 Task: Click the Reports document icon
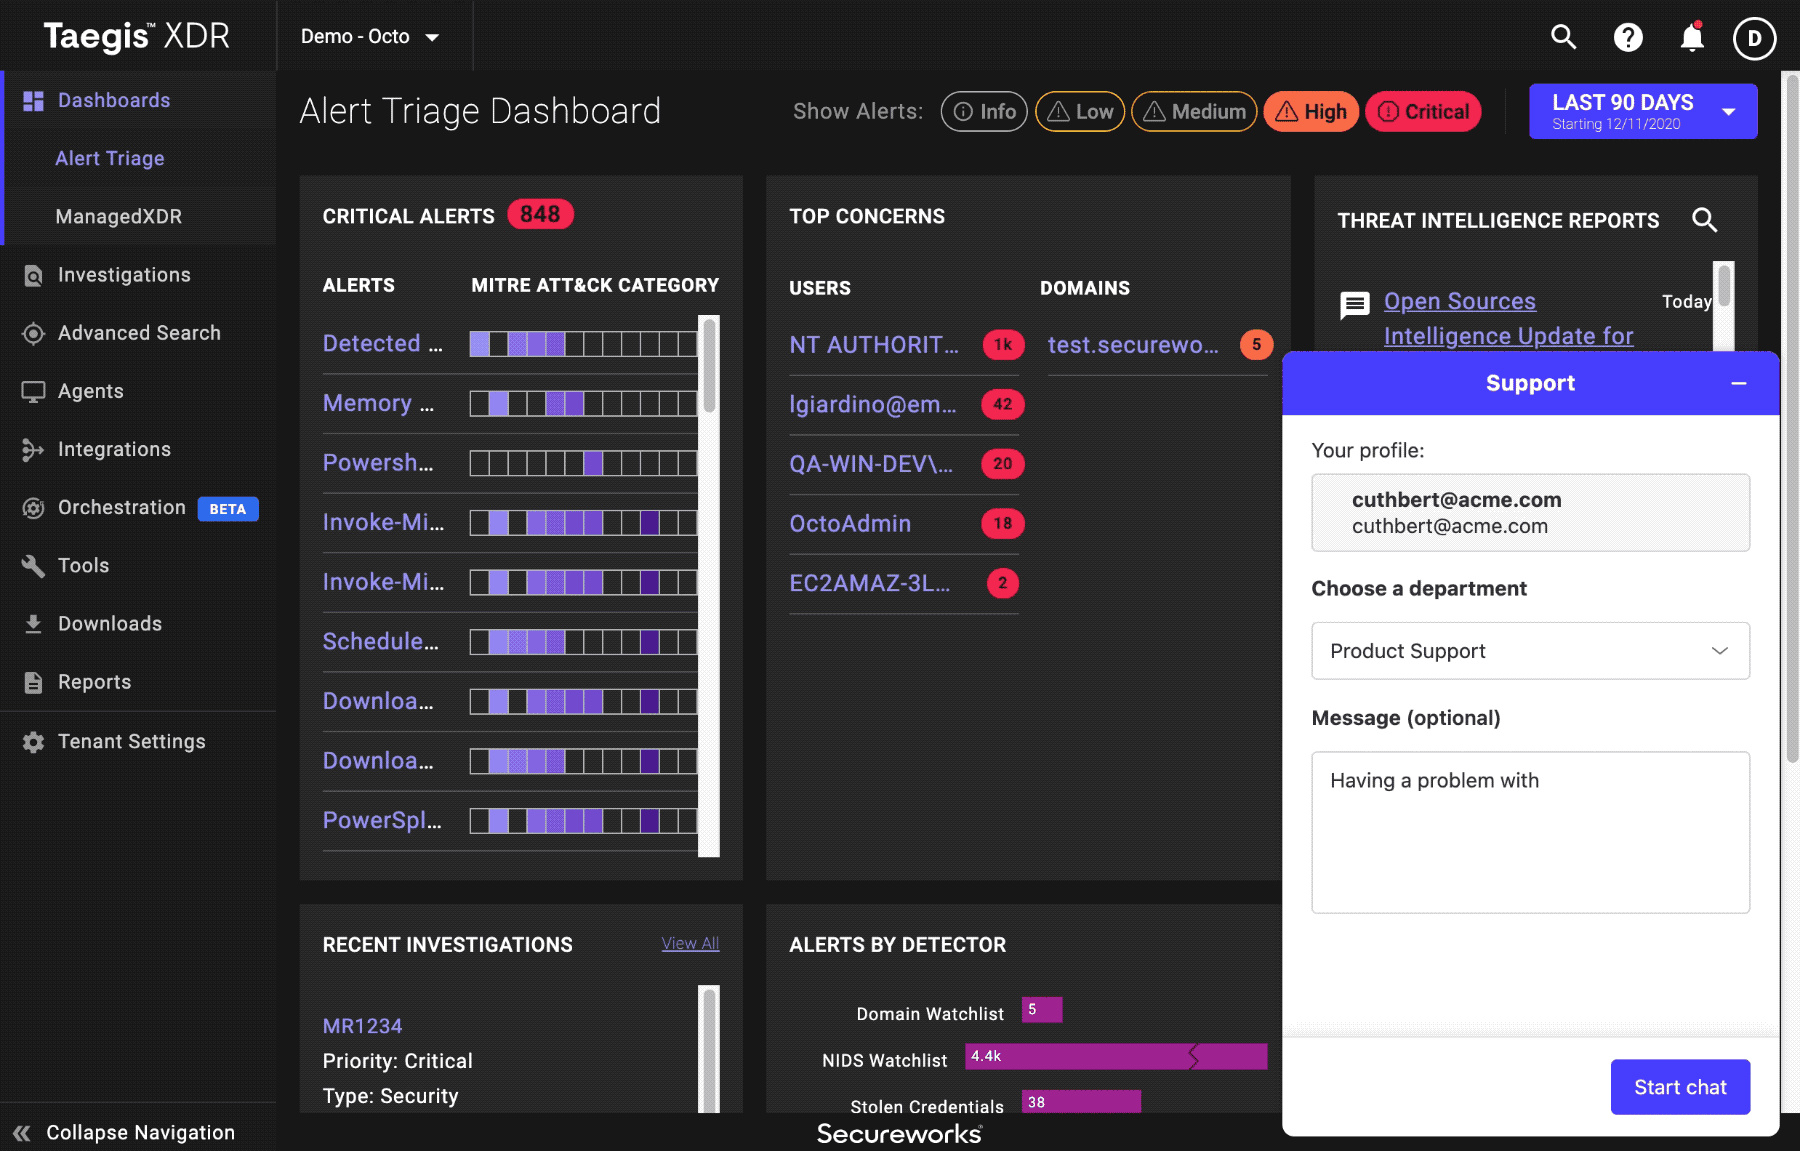coord(33,682)
